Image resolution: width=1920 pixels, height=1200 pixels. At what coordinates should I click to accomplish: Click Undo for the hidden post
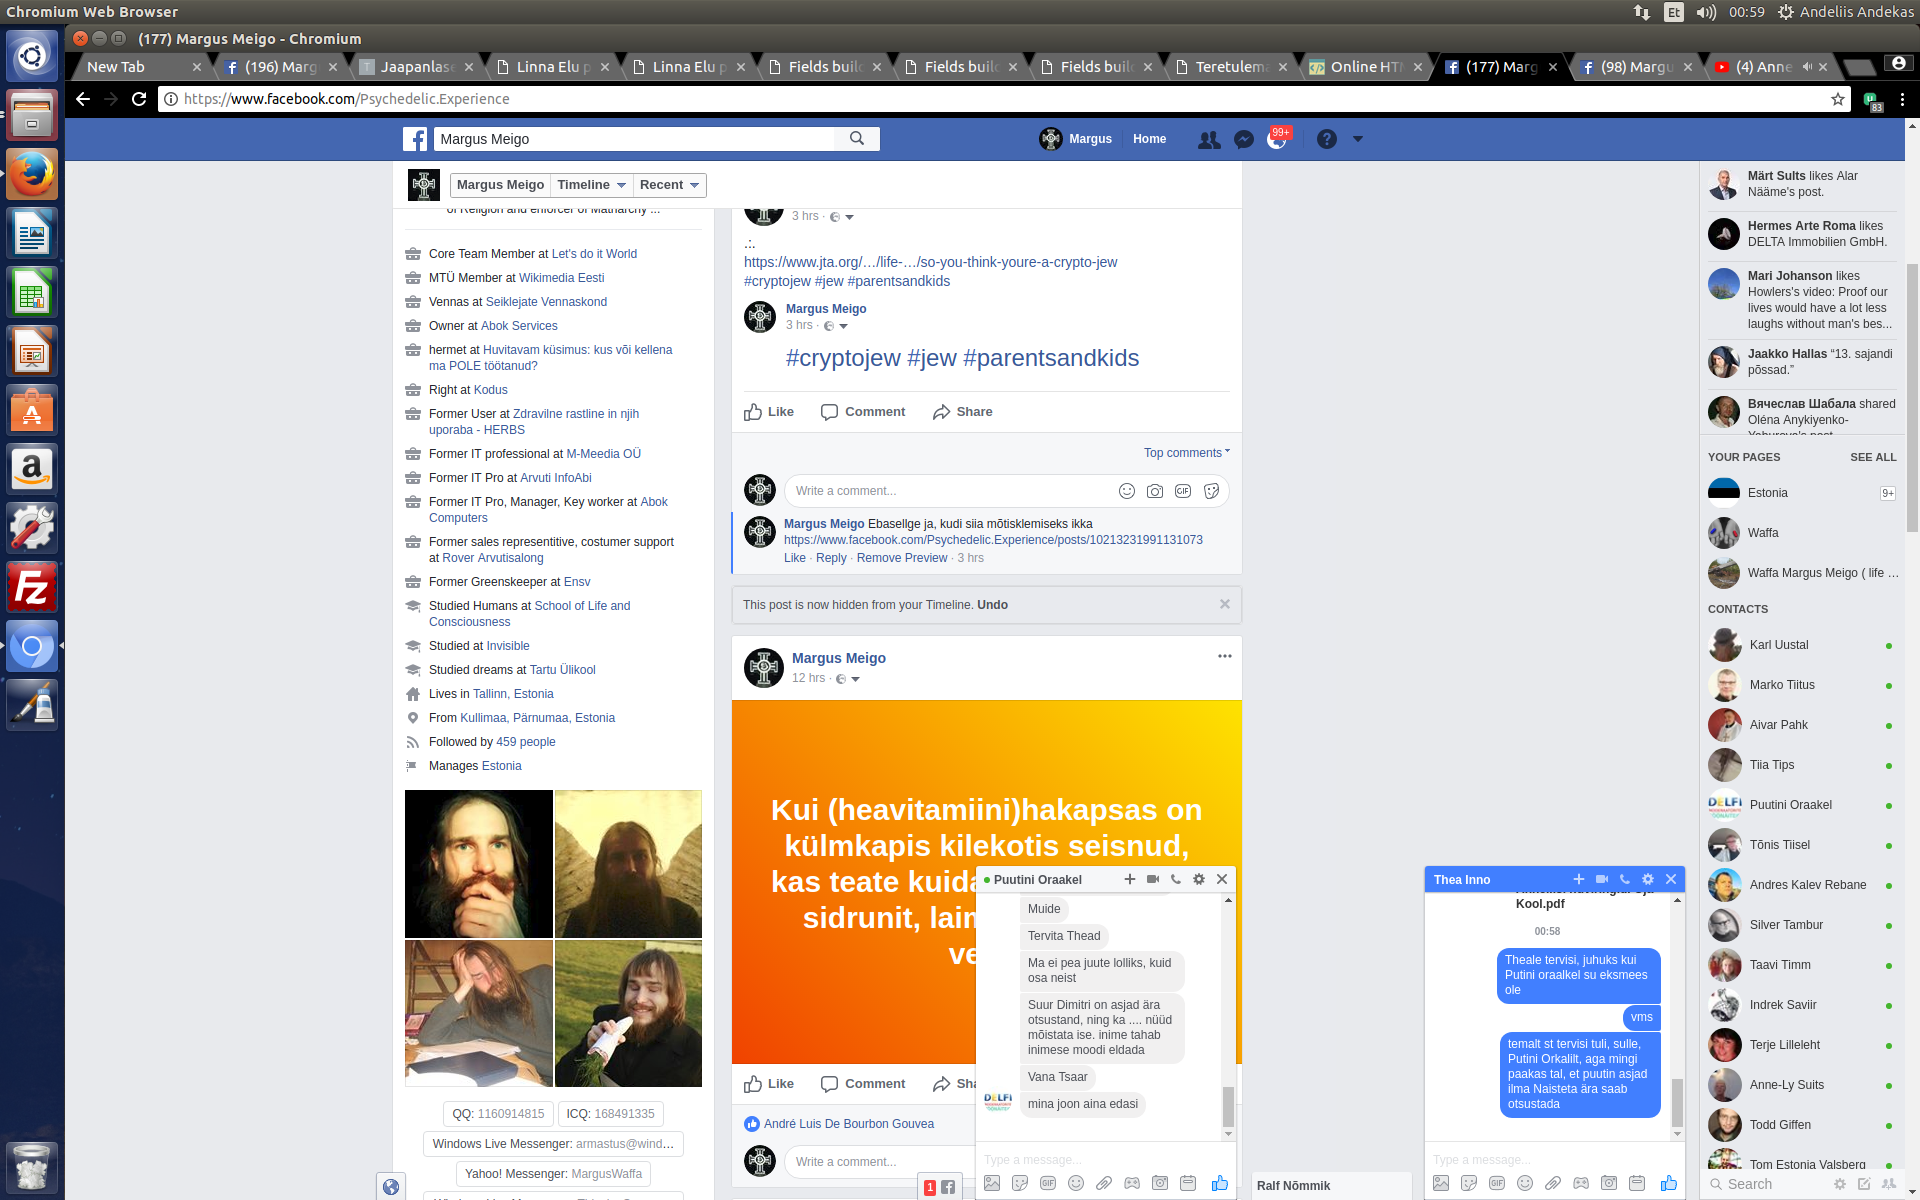(992, 605)
